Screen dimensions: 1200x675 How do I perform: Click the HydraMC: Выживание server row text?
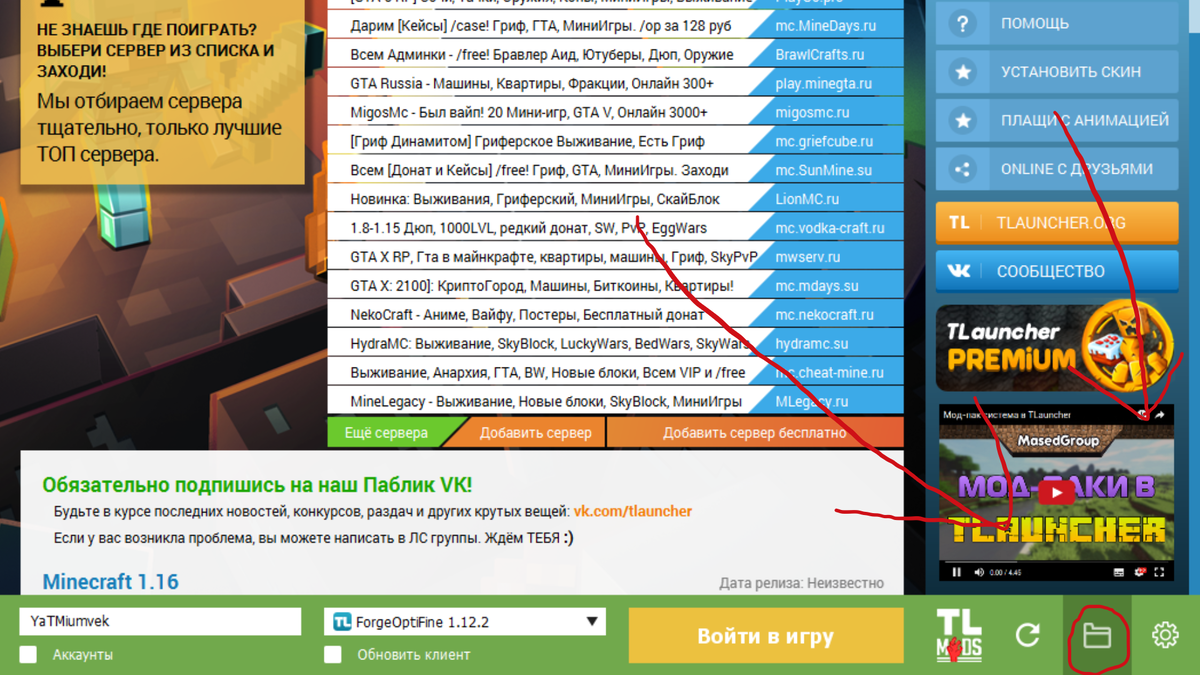tap(550, 344)
